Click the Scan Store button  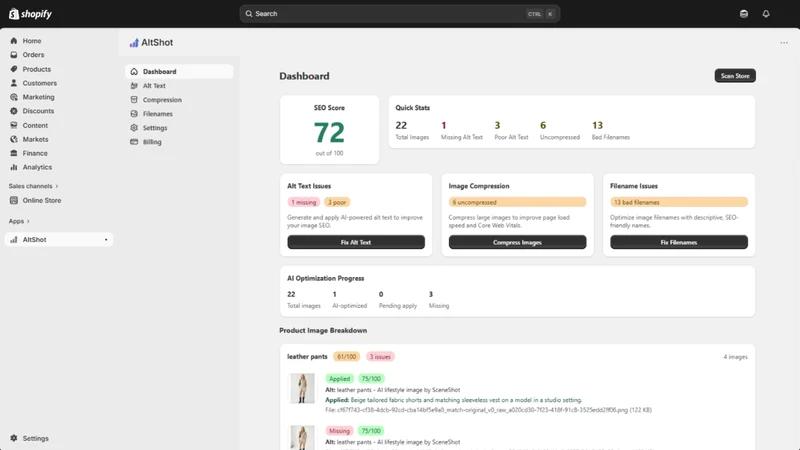click(735, 76)
